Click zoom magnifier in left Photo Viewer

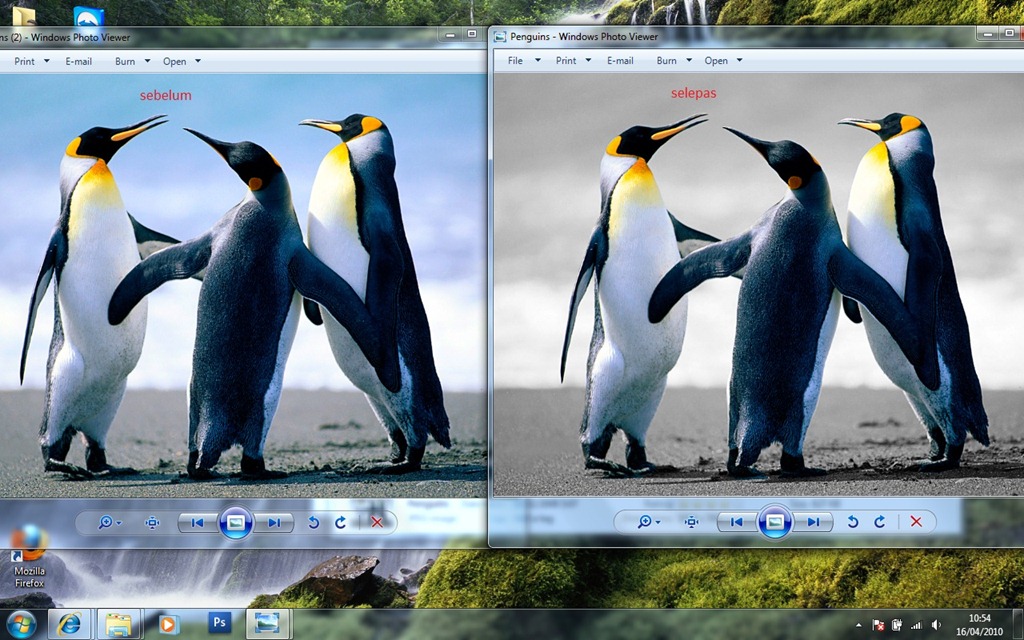(104, 522)
